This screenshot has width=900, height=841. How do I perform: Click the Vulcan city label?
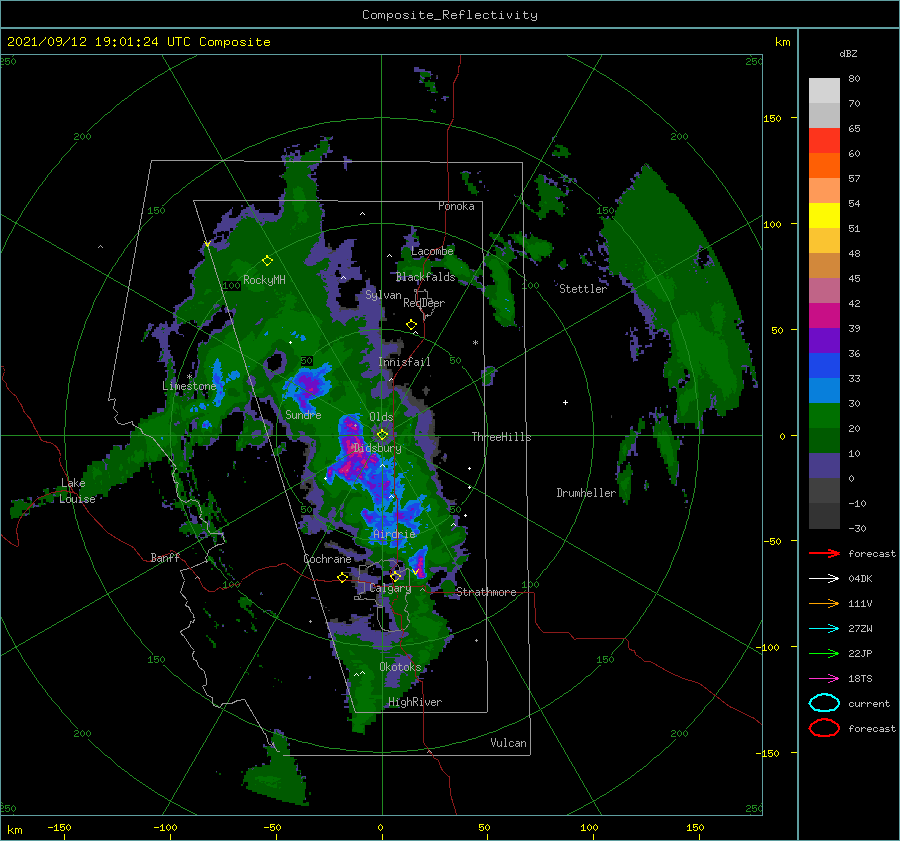coord(509,742)
